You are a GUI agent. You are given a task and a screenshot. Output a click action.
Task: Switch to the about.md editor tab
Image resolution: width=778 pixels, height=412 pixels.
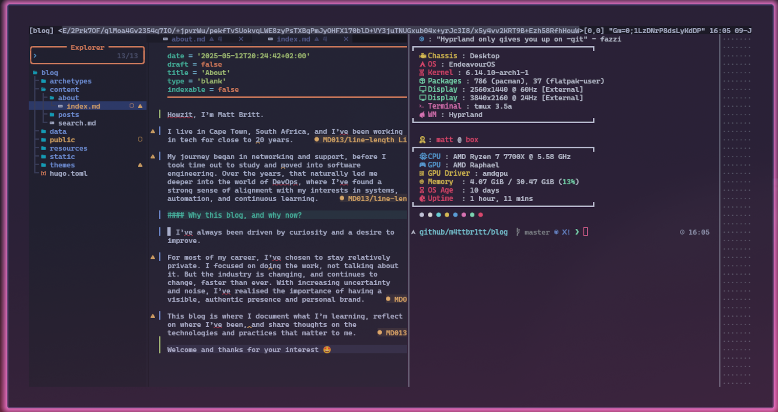click(x=188, y=38)
